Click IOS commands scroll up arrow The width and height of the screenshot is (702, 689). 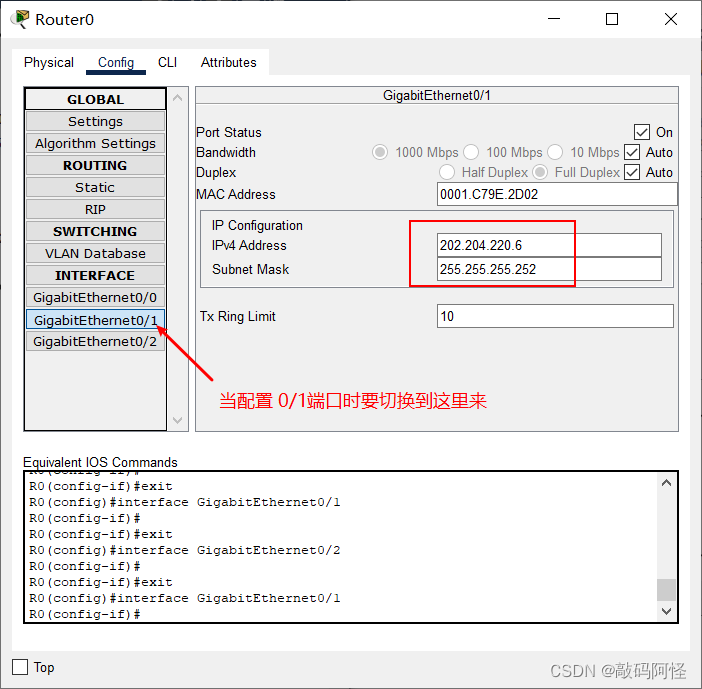[666, 483]
